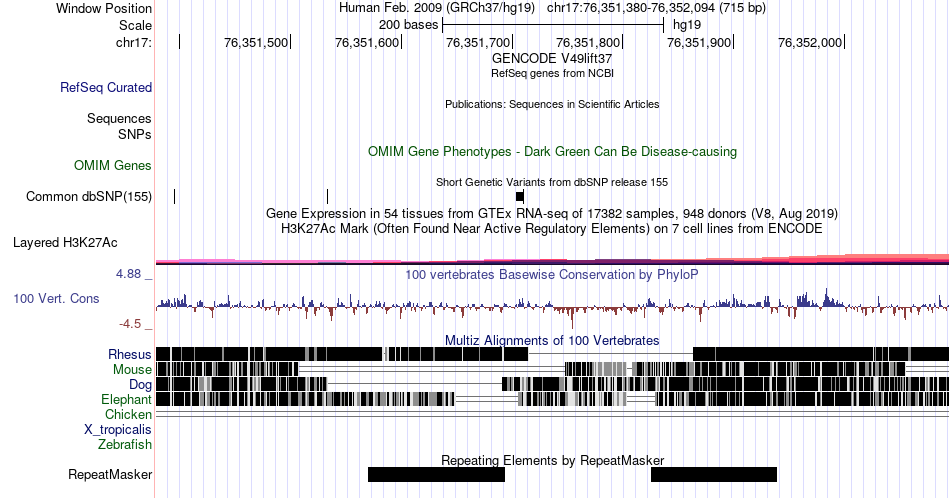Select the Rhesus alignment row label
950x498 pixels.
(130, 354)
